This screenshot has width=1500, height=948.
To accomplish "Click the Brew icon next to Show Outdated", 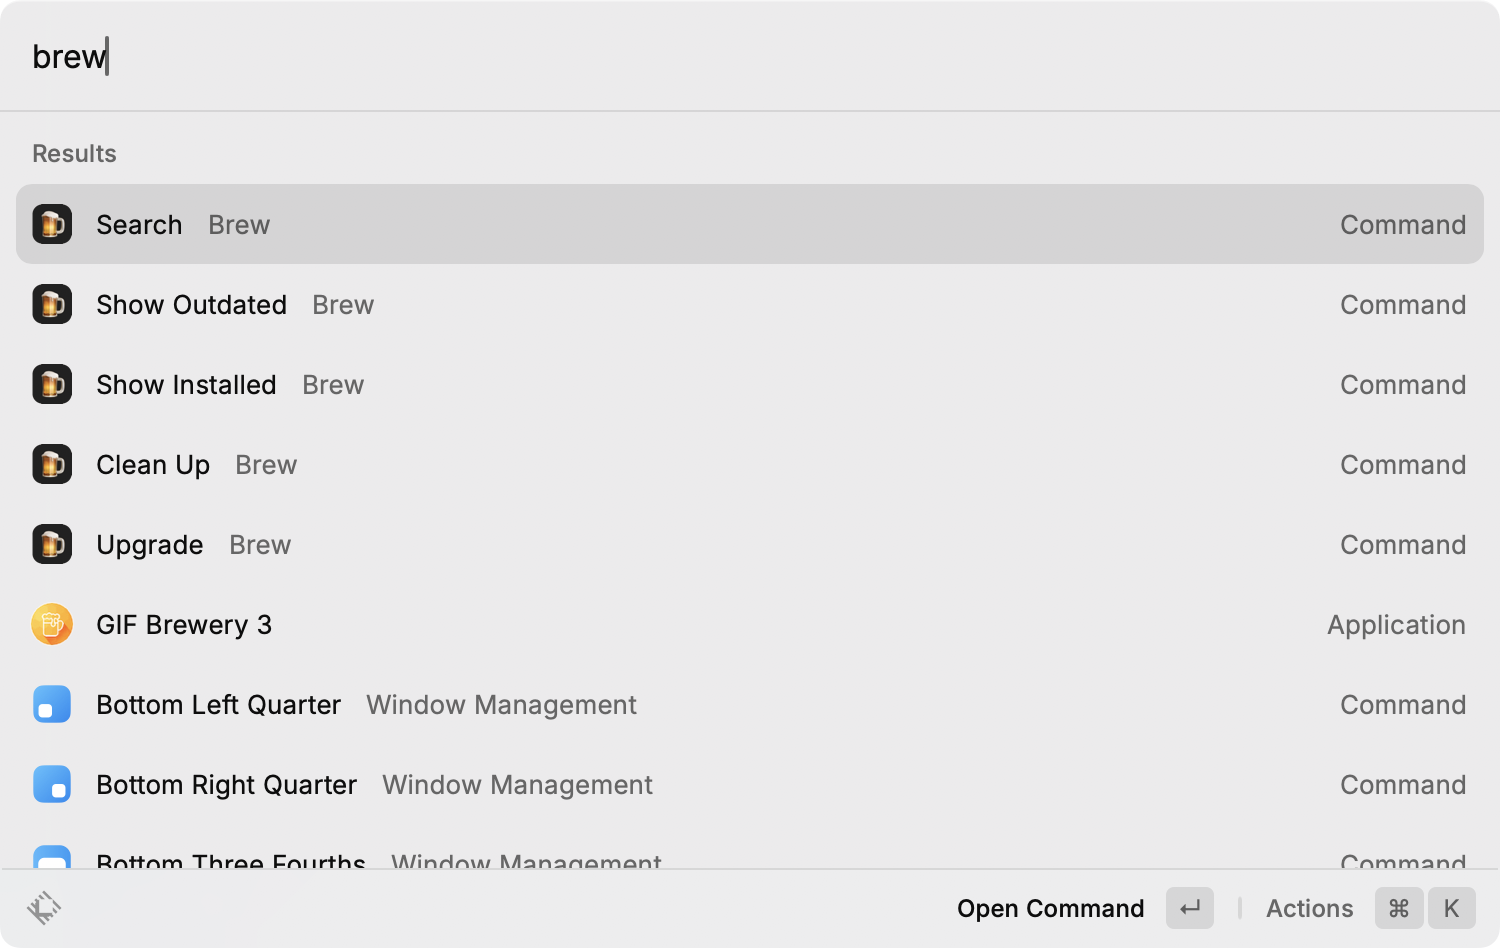I will coord(52,304).
